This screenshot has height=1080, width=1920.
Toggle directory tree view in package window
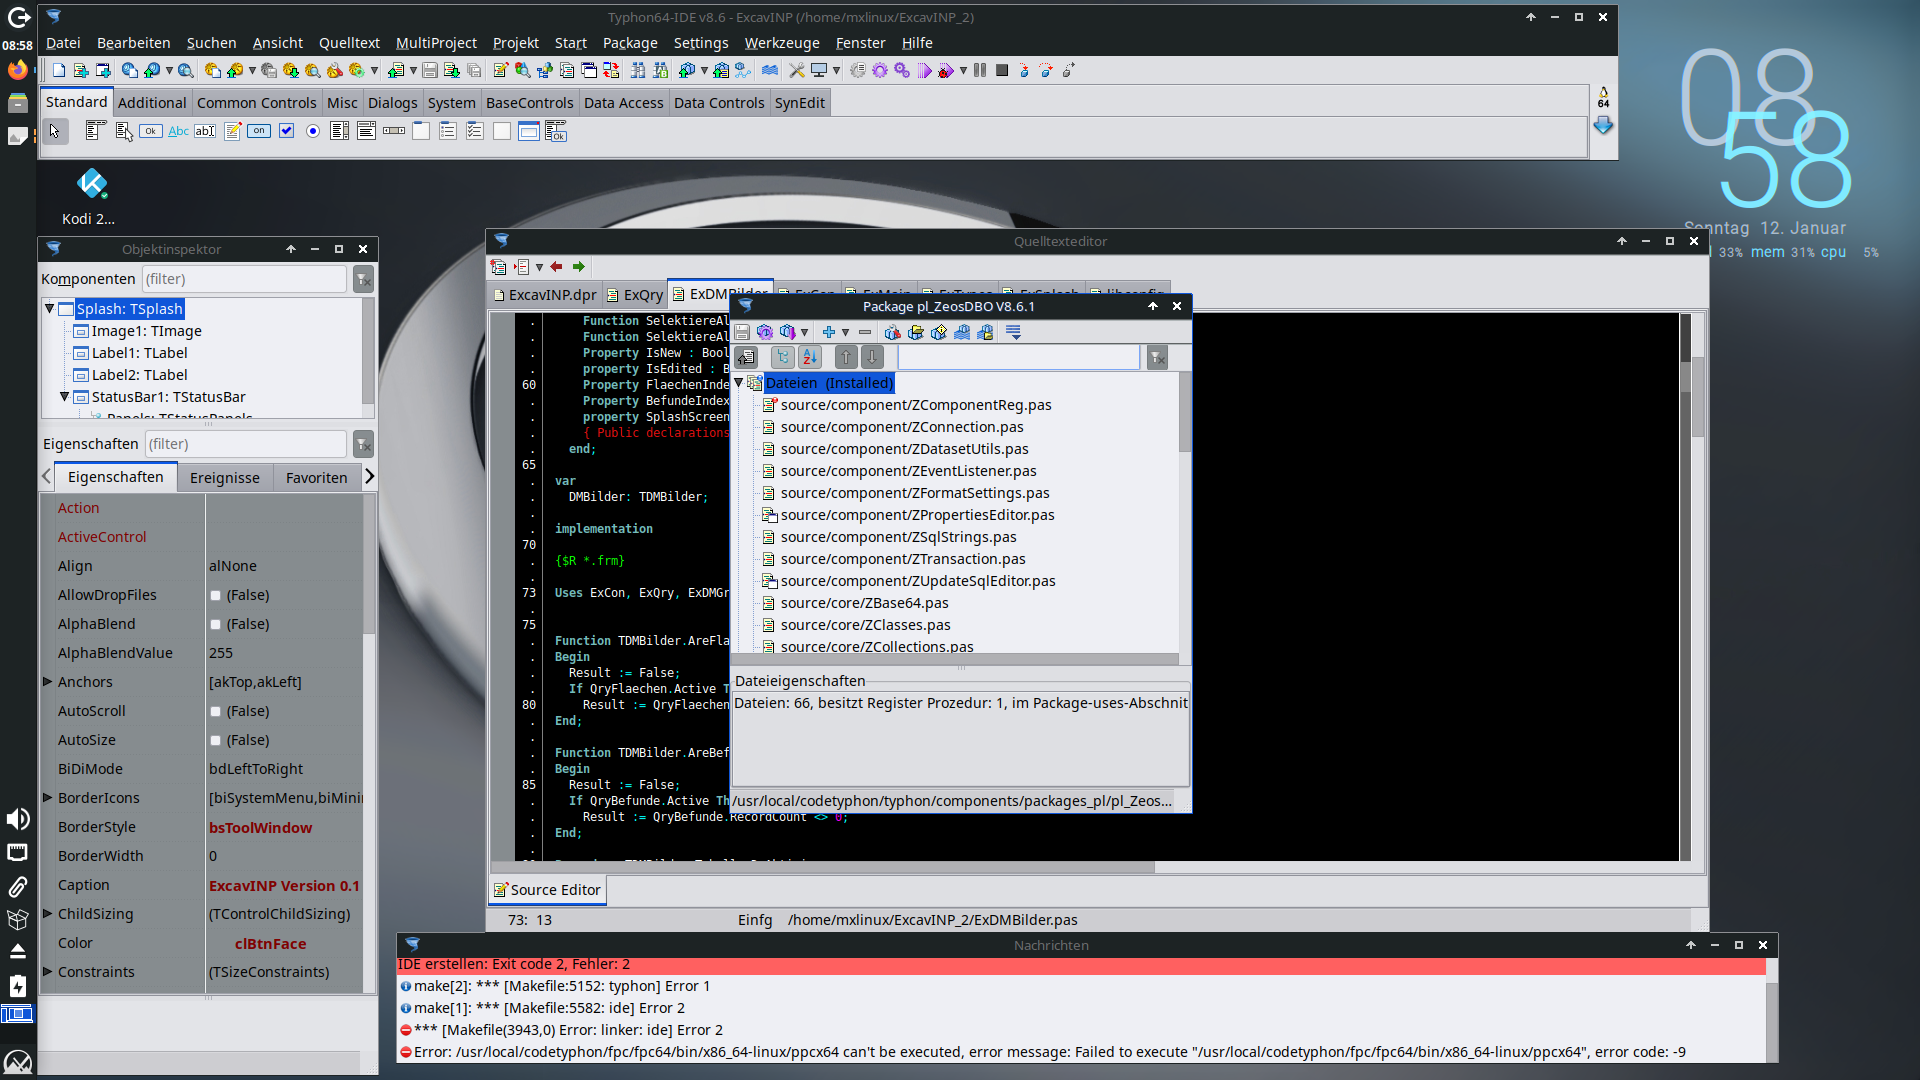pyautogui.click(x=783, y=357)
